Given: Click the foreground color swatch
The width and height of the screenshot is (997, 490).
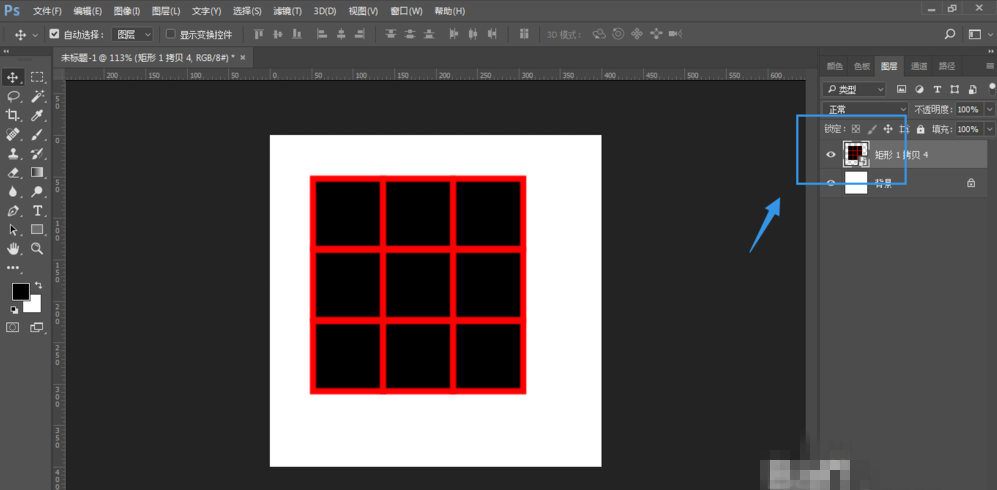Looking at the screenshot, I should [20, 291].
